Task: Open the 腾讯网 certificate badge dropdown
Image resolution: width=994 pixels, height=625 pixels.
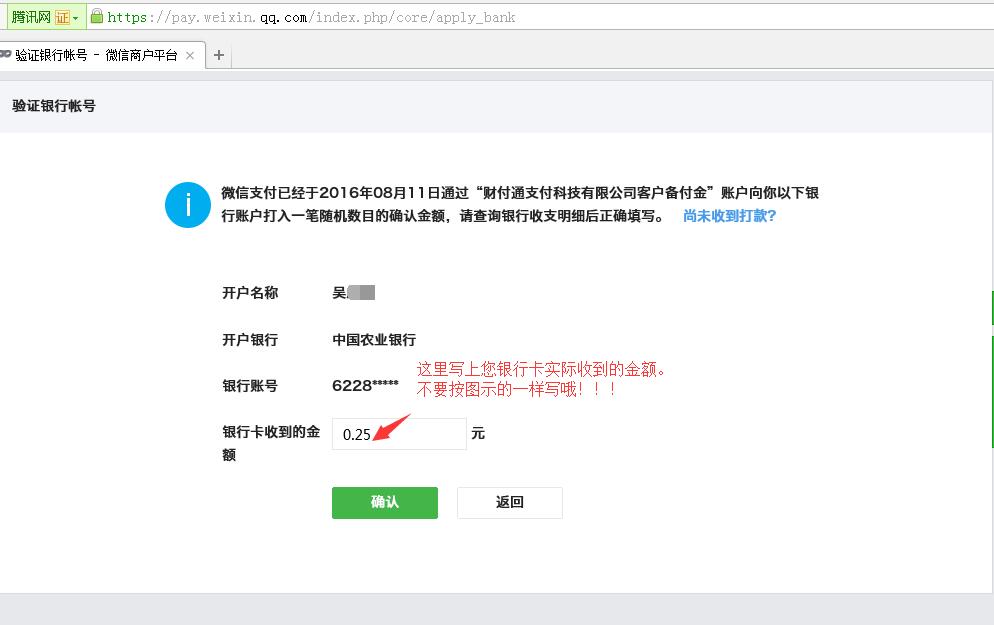Action: pos(45,16)
